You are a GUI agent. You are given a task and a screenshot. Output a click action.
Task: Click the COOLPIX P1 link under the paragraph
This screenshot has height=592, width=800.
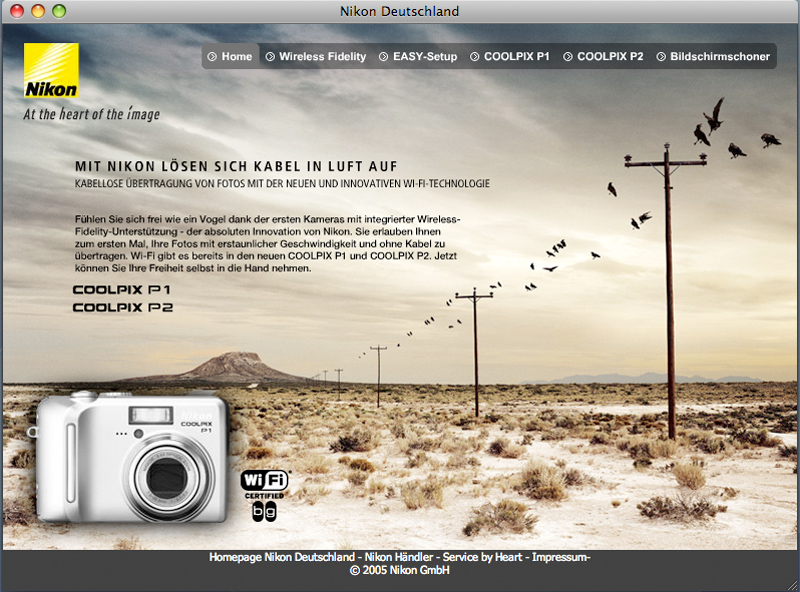pyautogui.click(x=121, y=290)
